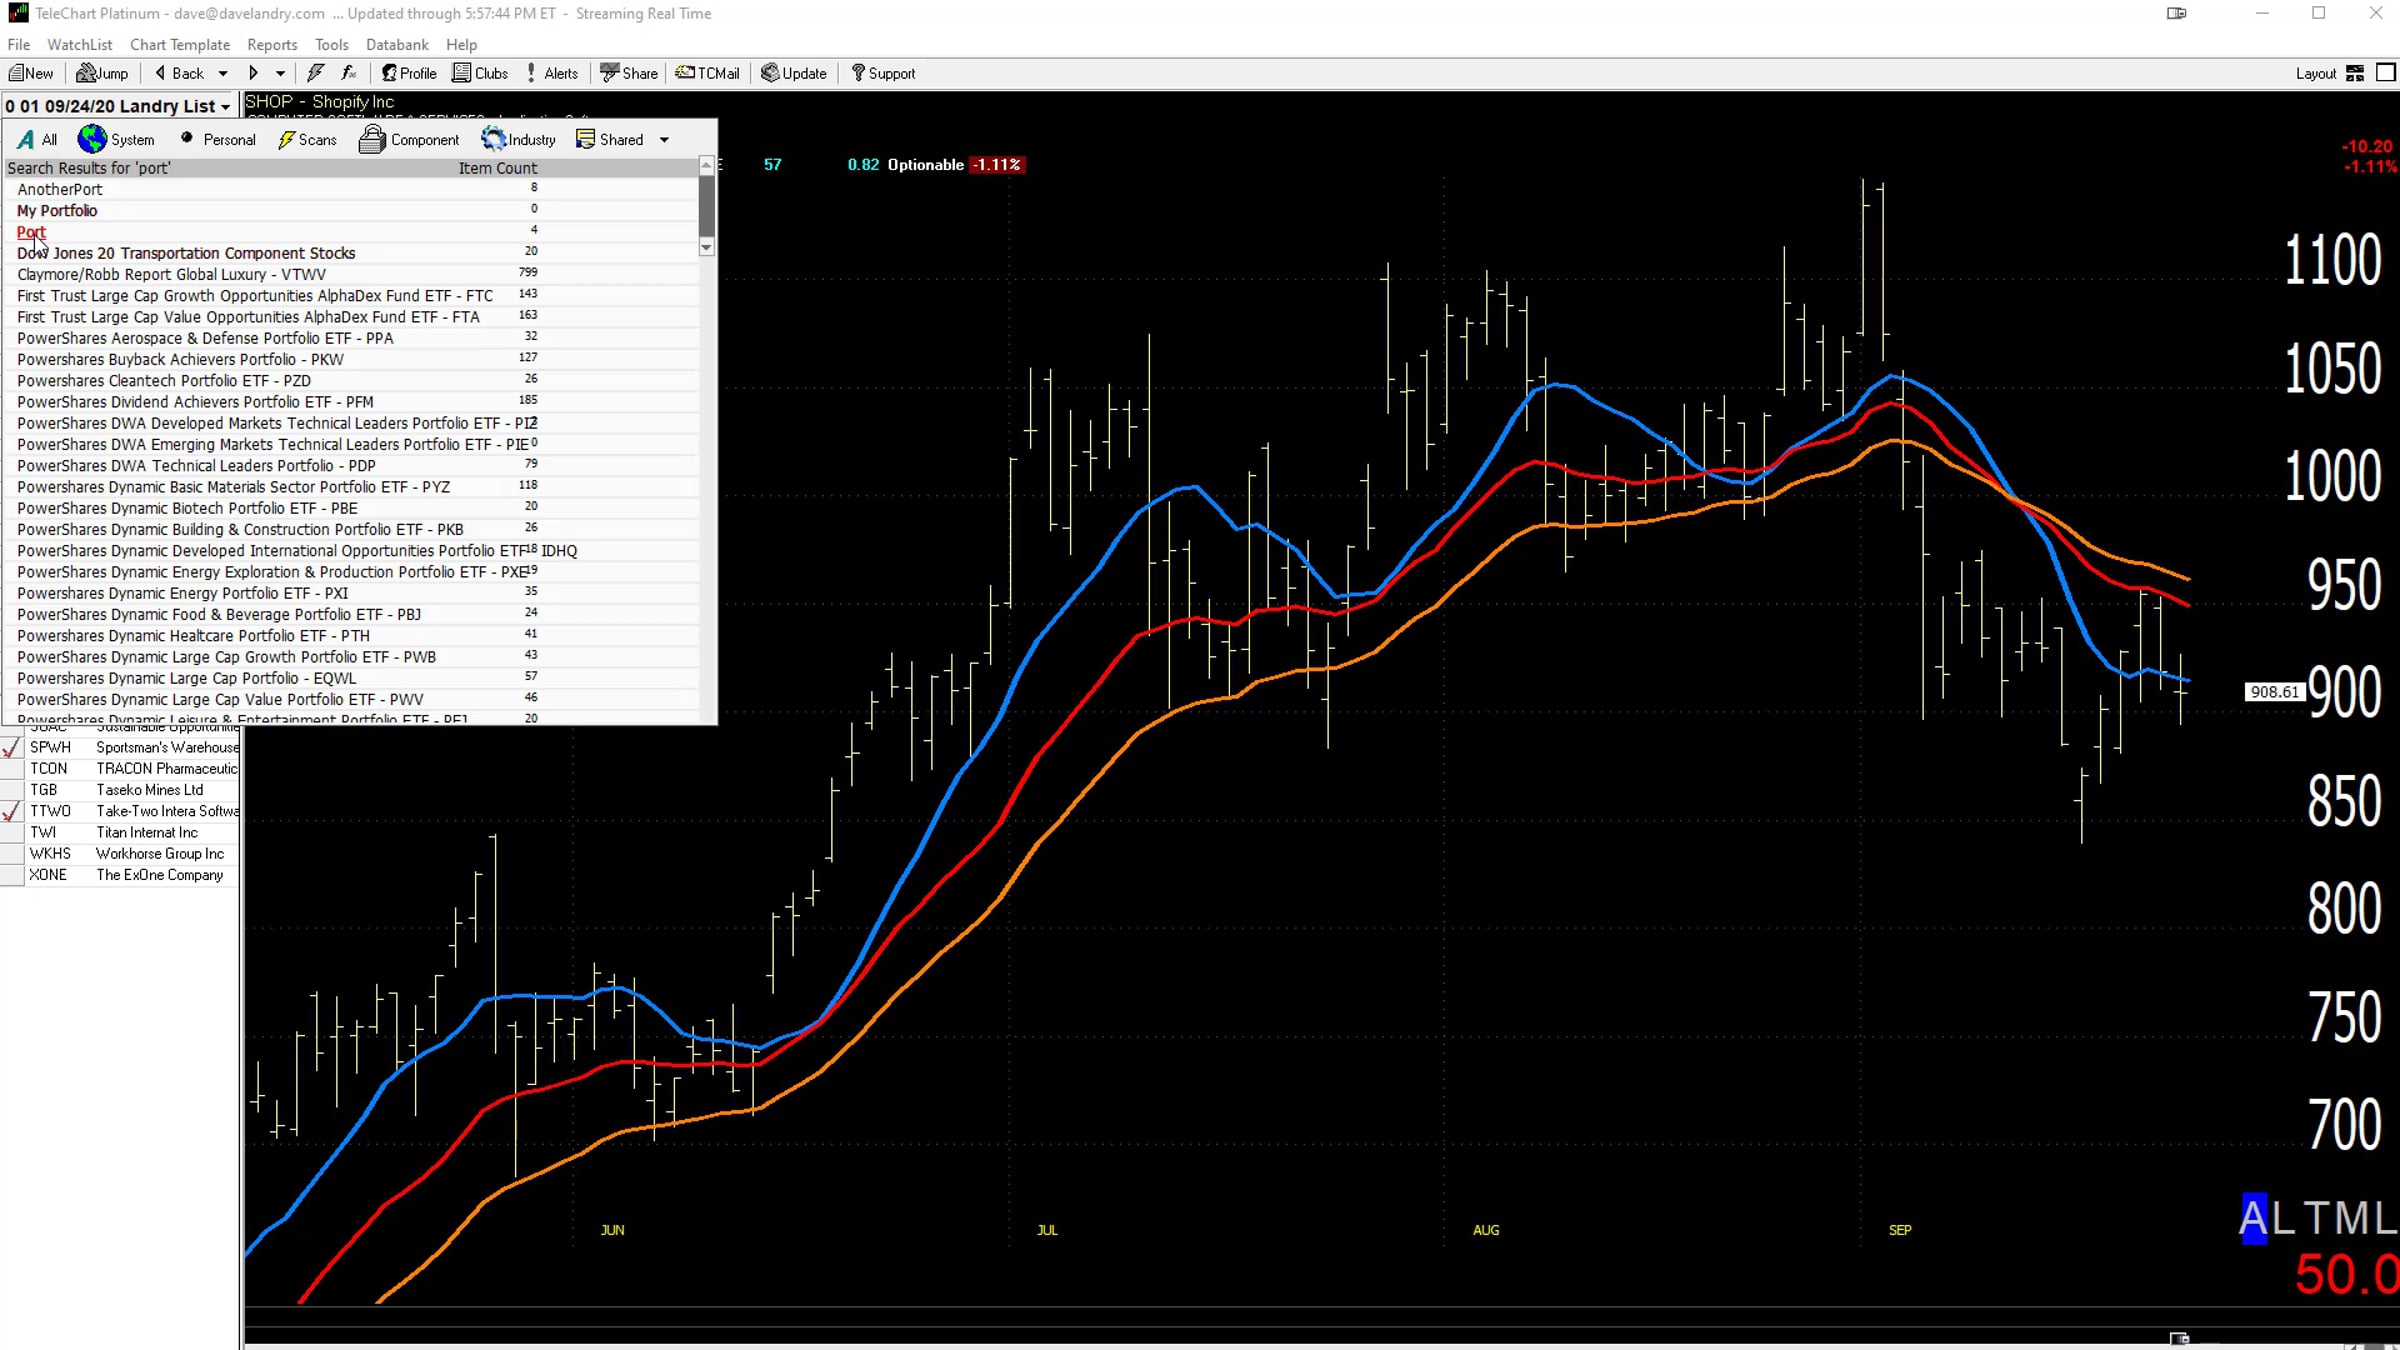The height and width of the screenshot is (1350, 2400).
Task: Click the Update data button
Action: point(794,73)
